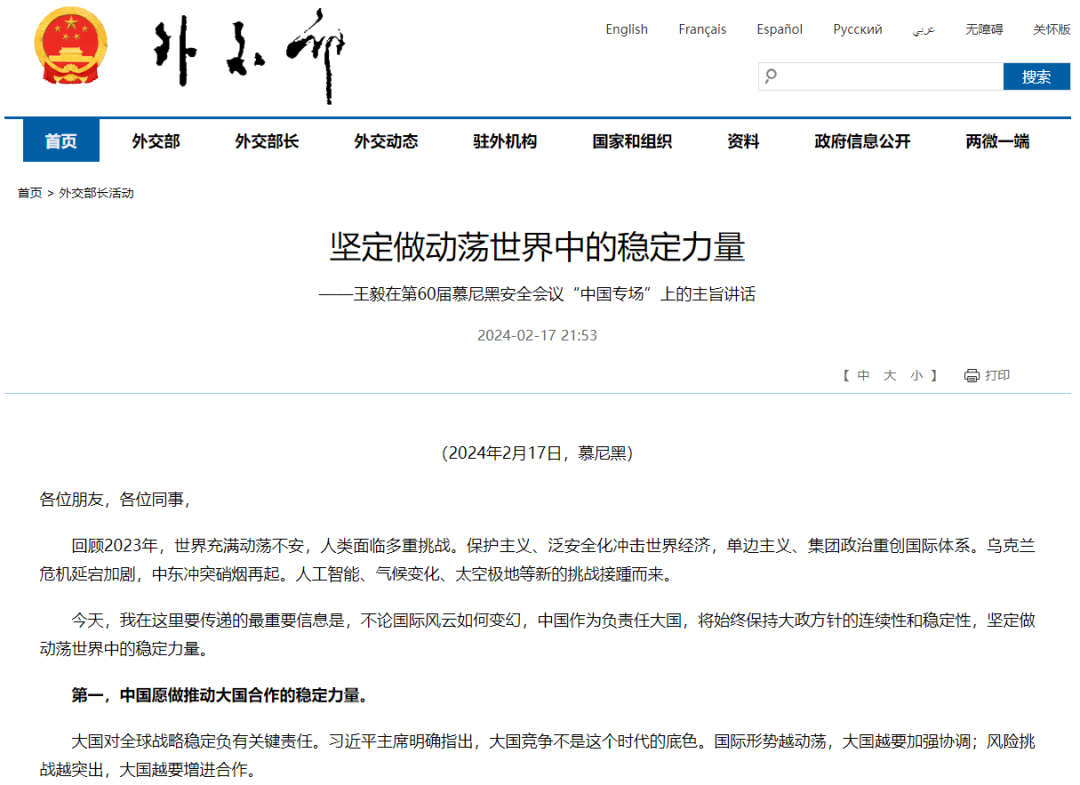The width and height of the screenshot is (1080, 785).
Task: Switch to the 关怀版 care edition
Action: [x=1049, y=29]
